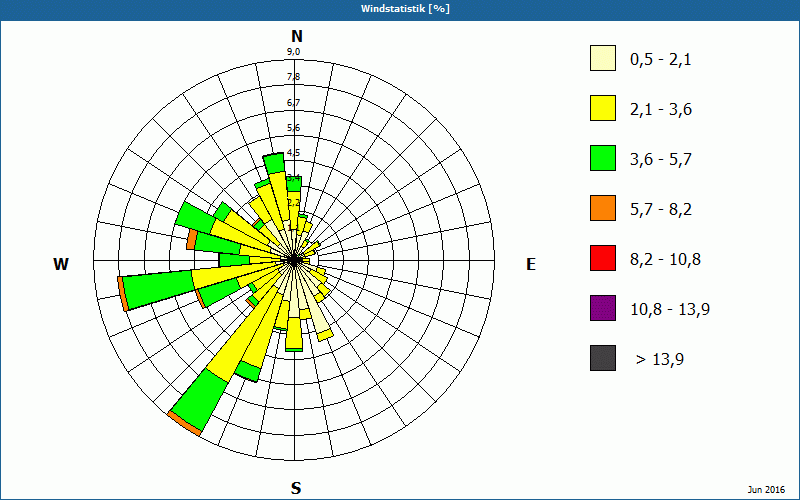This screenshot has width=800, height=500.
Task: Pick the purple 10,8 - 13,9 legend swatch
Action: click(x=603, y=308)
